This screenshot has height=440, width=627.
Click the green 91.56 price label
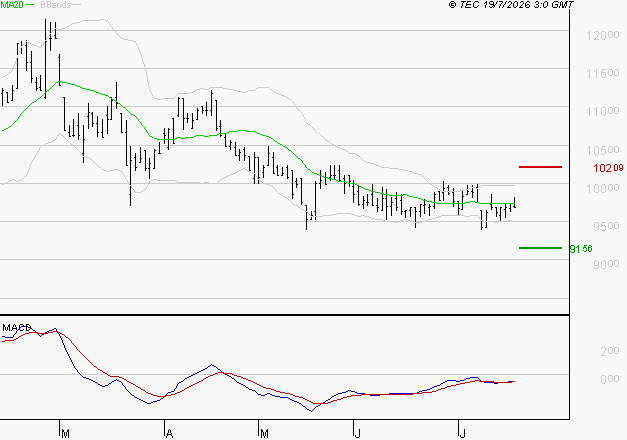(x=581, y=249)
